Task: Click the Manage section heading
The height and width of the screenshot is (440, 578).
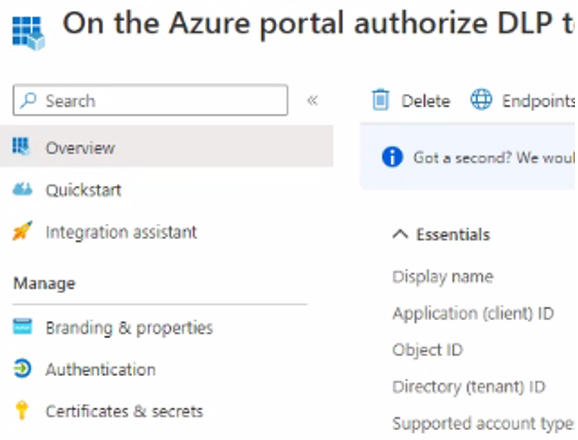Action: click(44, 283)
